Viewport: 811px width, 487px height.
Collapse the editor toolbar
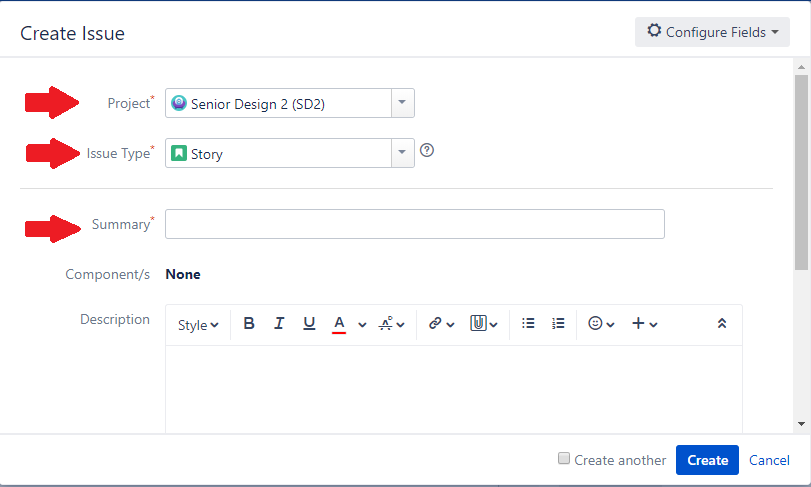click(x=722, y=324)
